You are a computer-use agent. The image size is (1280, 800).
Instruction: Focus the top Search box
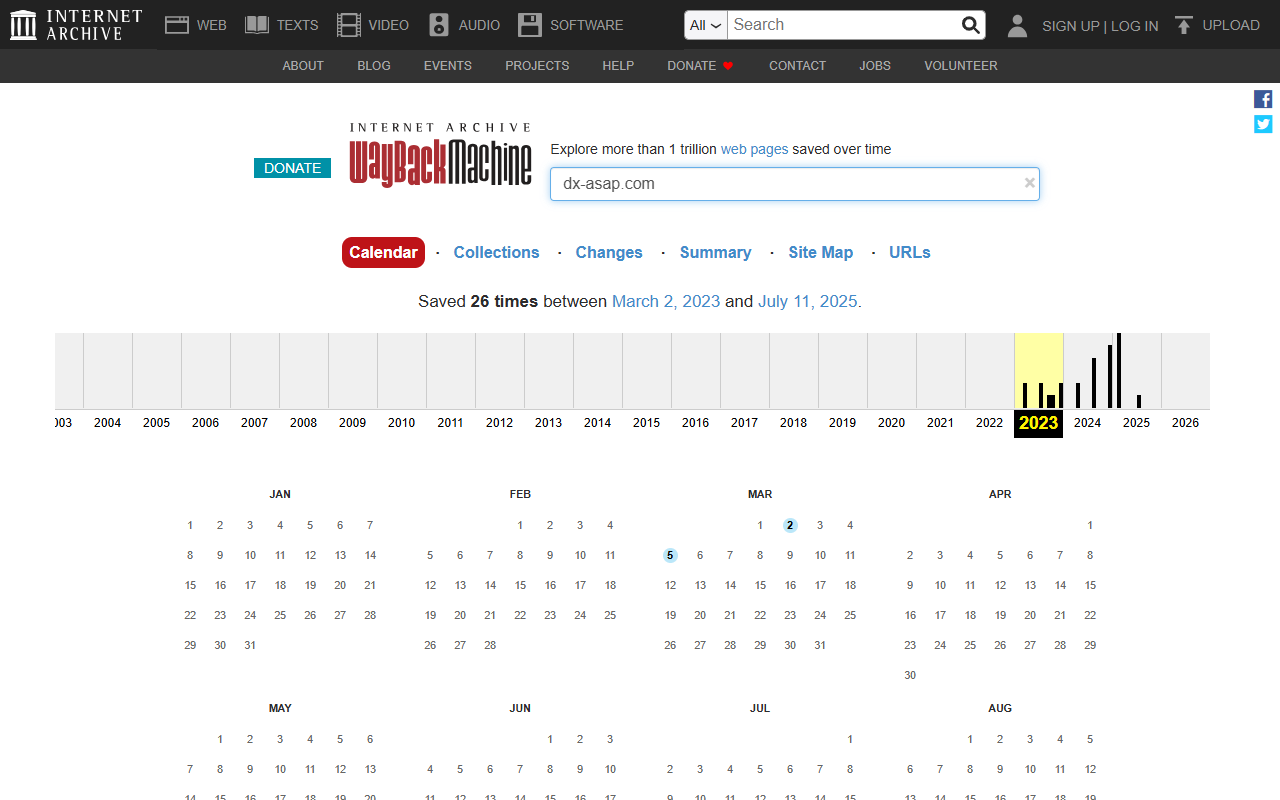(843, 25)
